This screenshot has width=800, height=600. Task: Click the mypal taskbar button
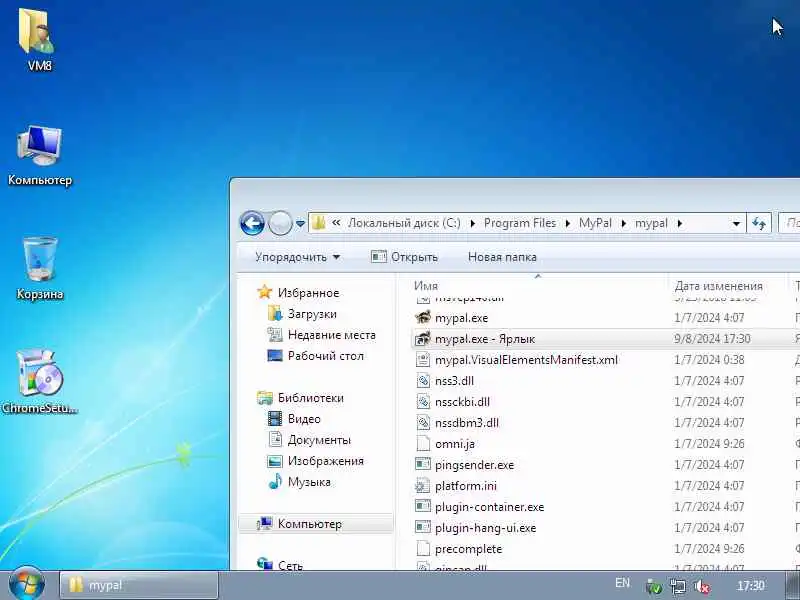(139, 585)
